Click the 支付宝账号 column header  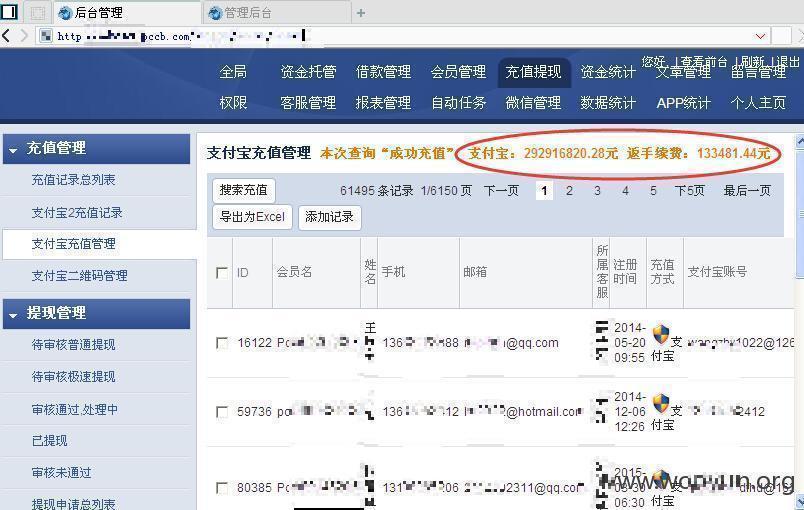point(717,272)
